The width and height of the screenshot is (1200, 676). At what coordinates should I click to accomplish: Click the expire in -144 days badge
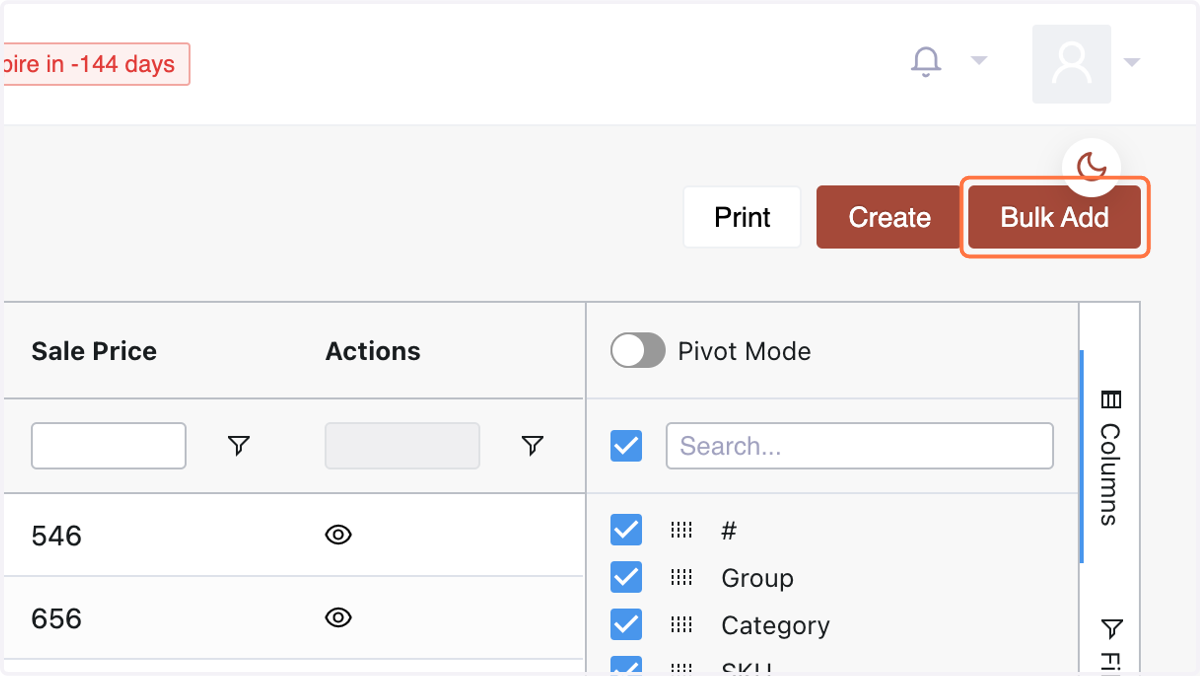96,64
